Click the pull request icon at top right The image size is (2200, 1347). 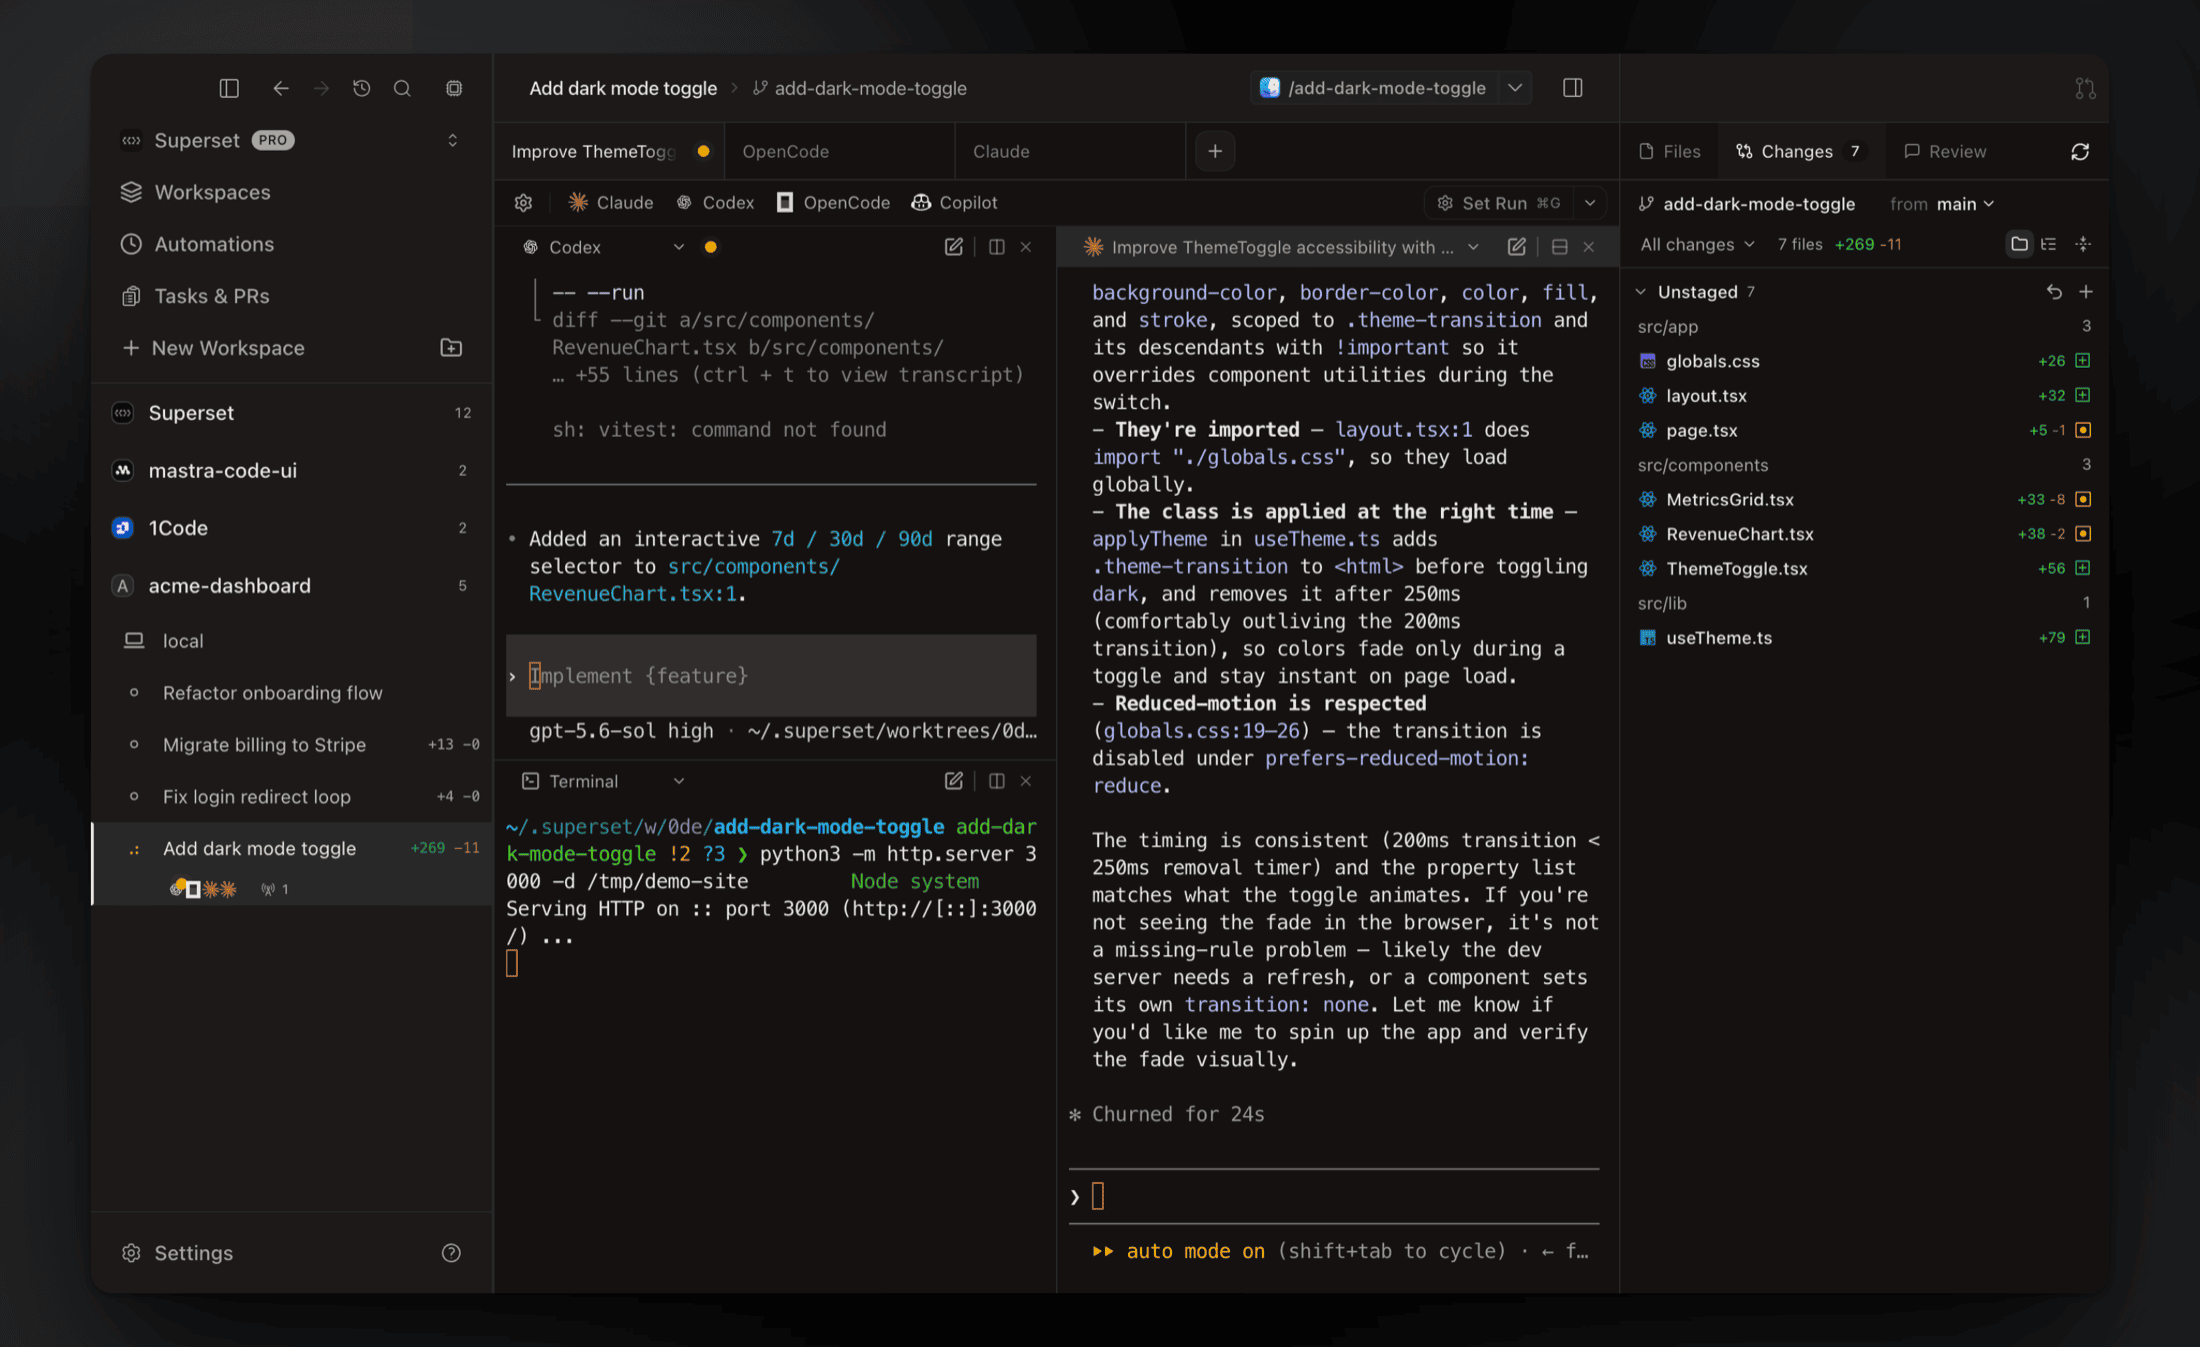click(2085, 89)
